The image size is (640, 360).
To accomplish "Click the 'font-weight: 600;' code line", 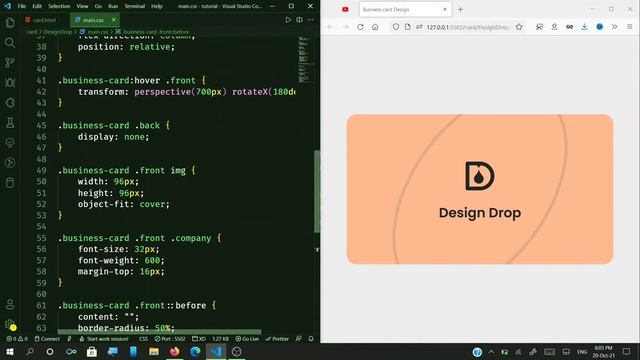I will click(x=121, y=260).
